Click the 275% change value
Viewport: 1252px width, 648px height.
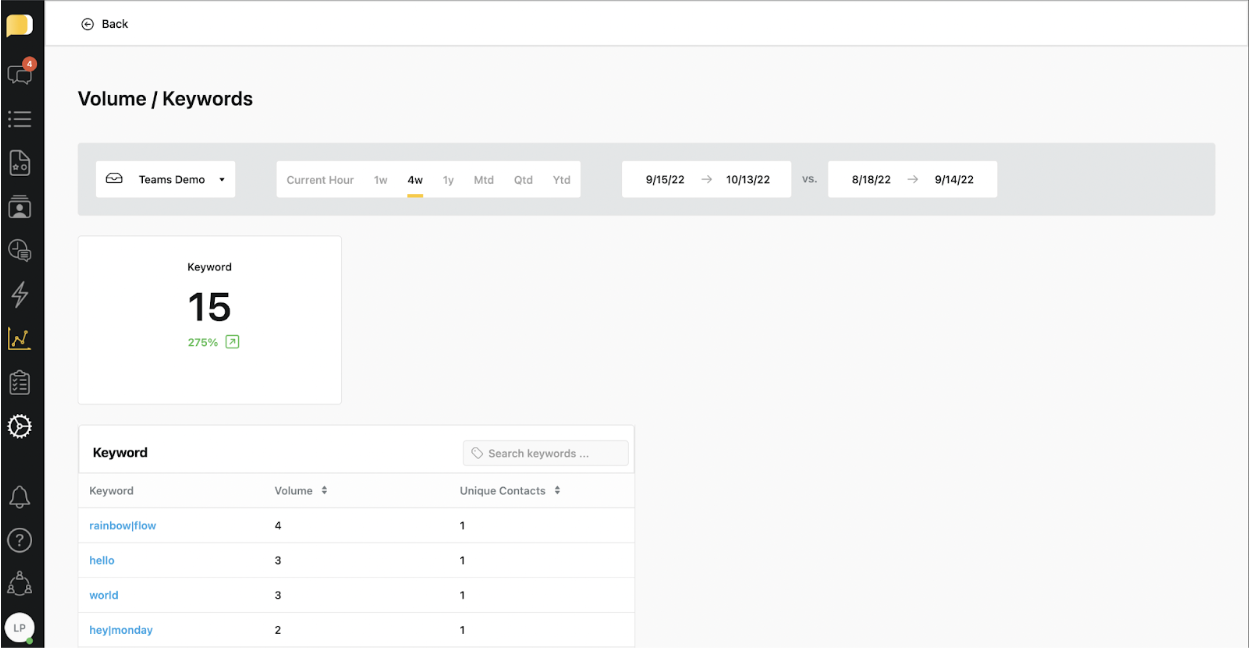pos(203,342)
